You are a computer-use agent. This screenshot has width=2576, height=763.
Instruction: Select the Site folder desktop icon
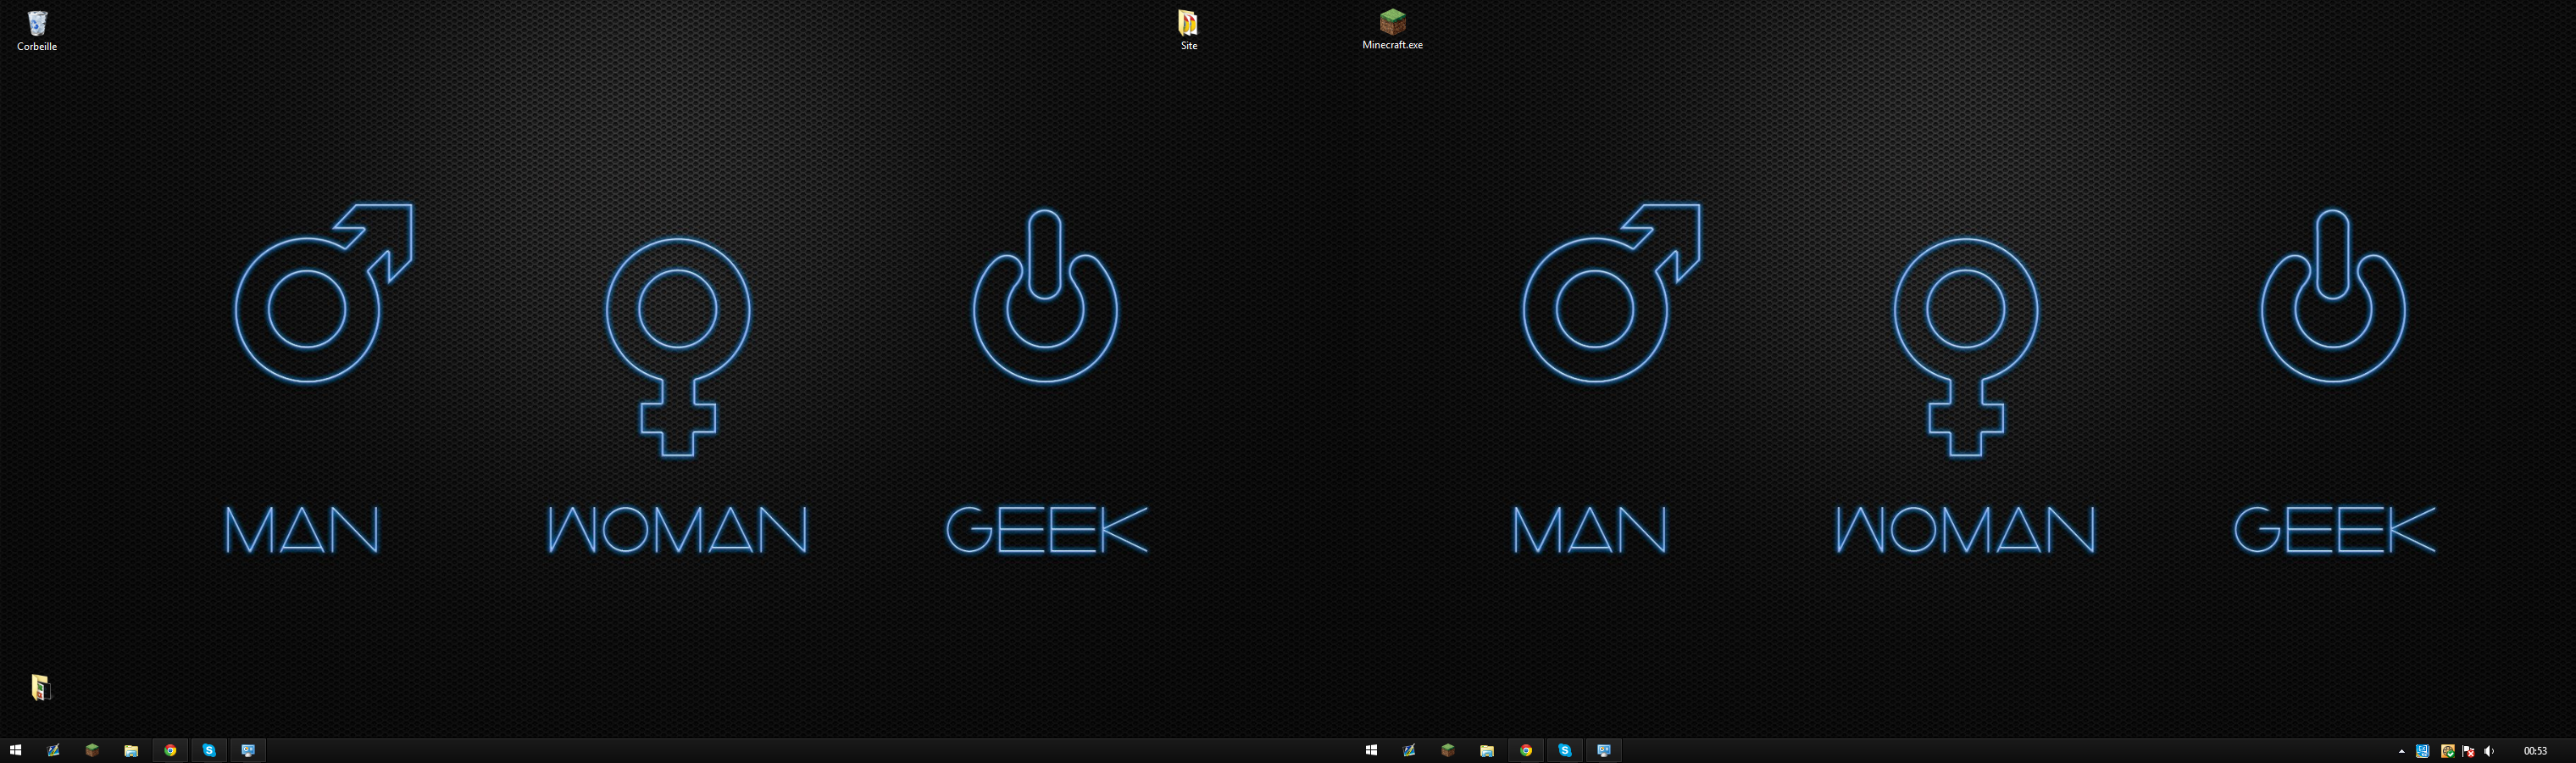1188,30
